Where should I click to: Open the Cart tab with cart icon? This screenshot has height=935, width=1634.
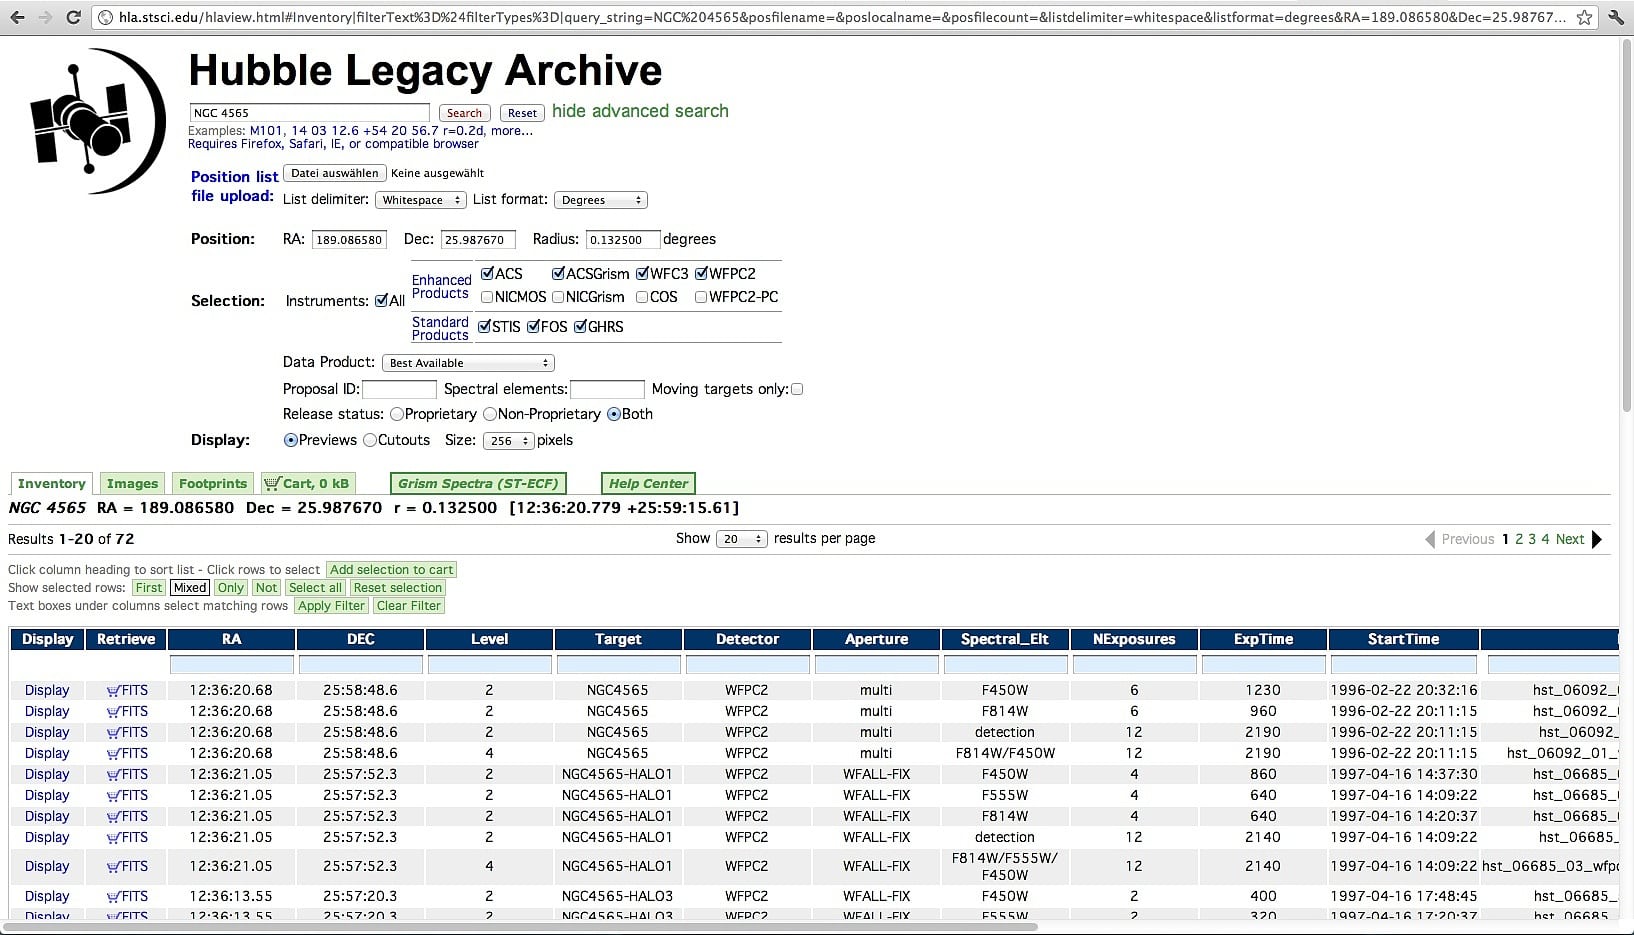click(307, 484)
